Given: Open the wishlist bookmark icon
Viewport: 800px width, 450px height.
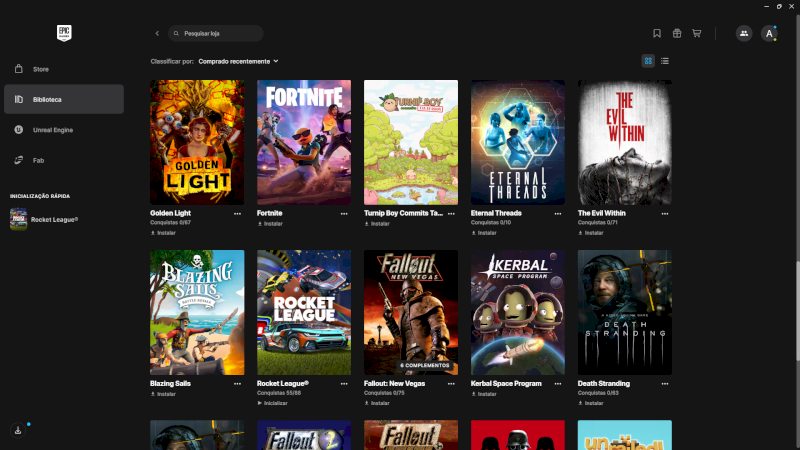Looking at the screenshot, I should pos(657,33).
